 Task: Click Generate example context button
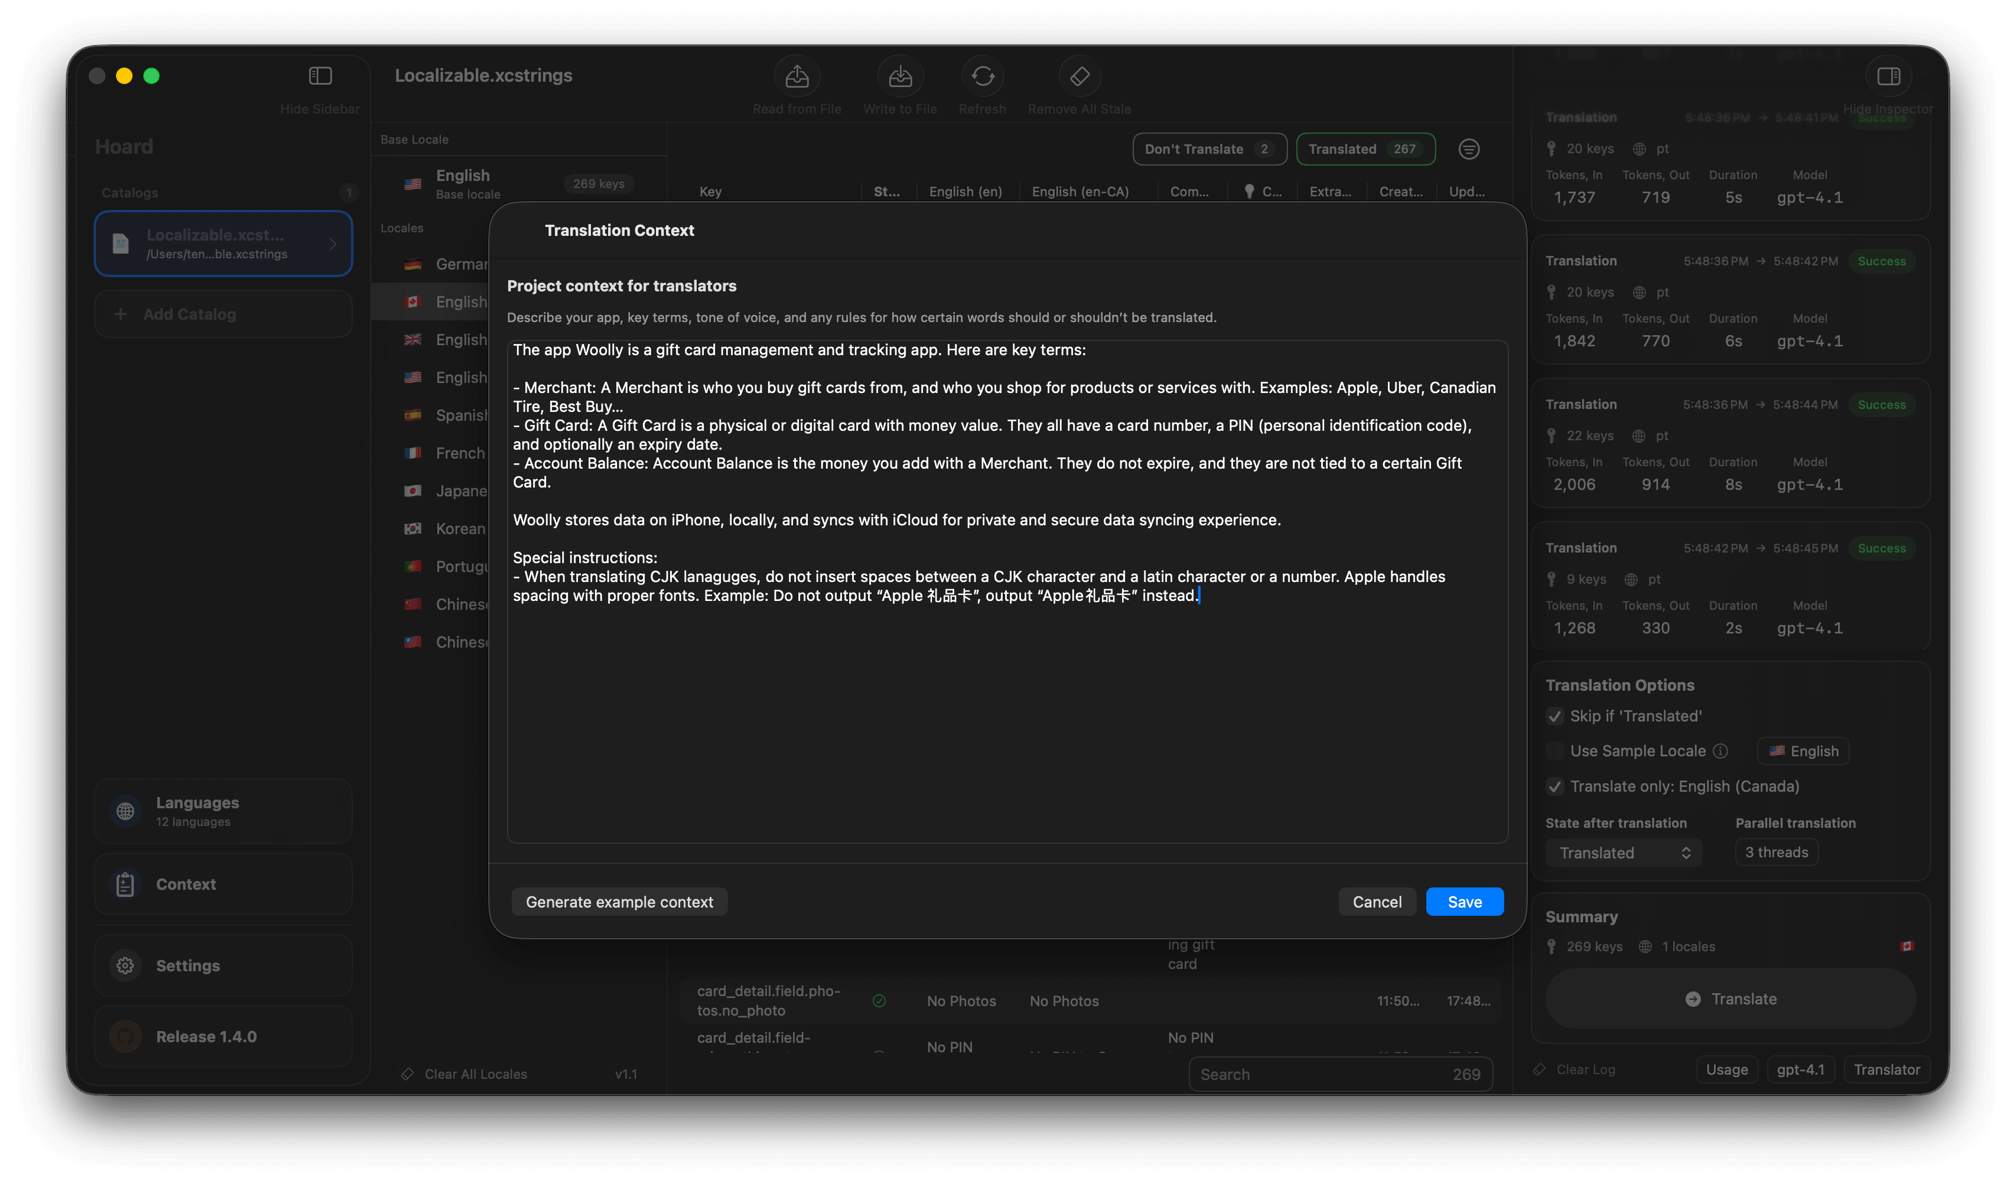click(x=619, y=902)
